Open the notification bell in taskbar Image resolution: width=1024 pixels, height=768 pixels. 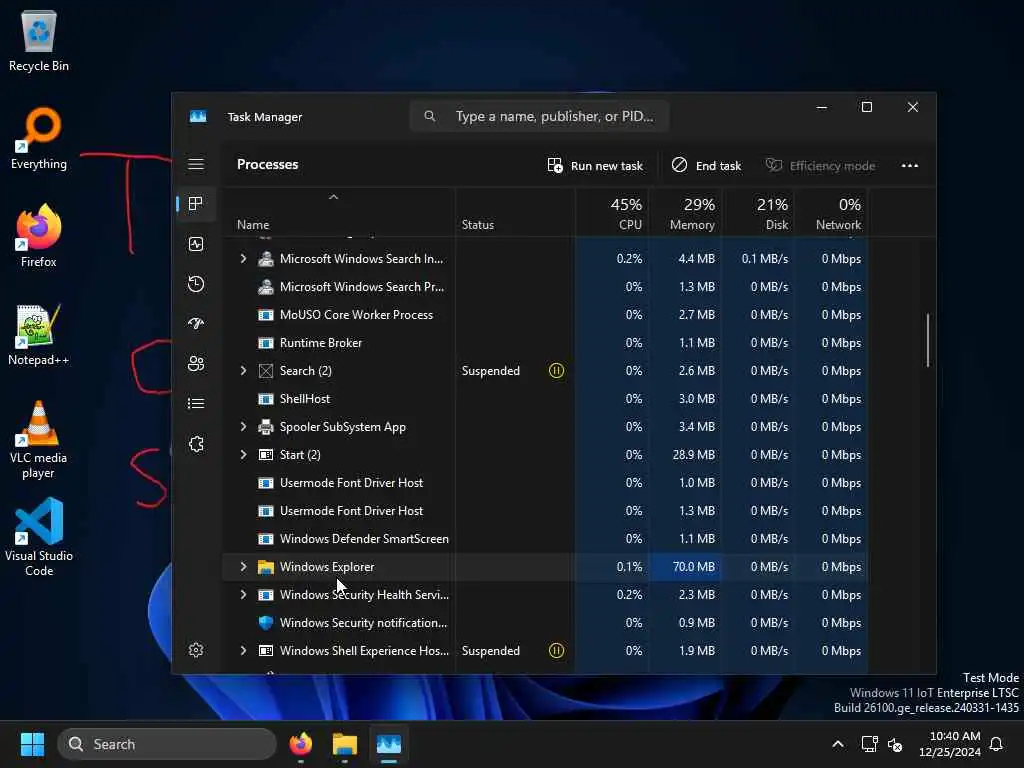click(997, 744)
